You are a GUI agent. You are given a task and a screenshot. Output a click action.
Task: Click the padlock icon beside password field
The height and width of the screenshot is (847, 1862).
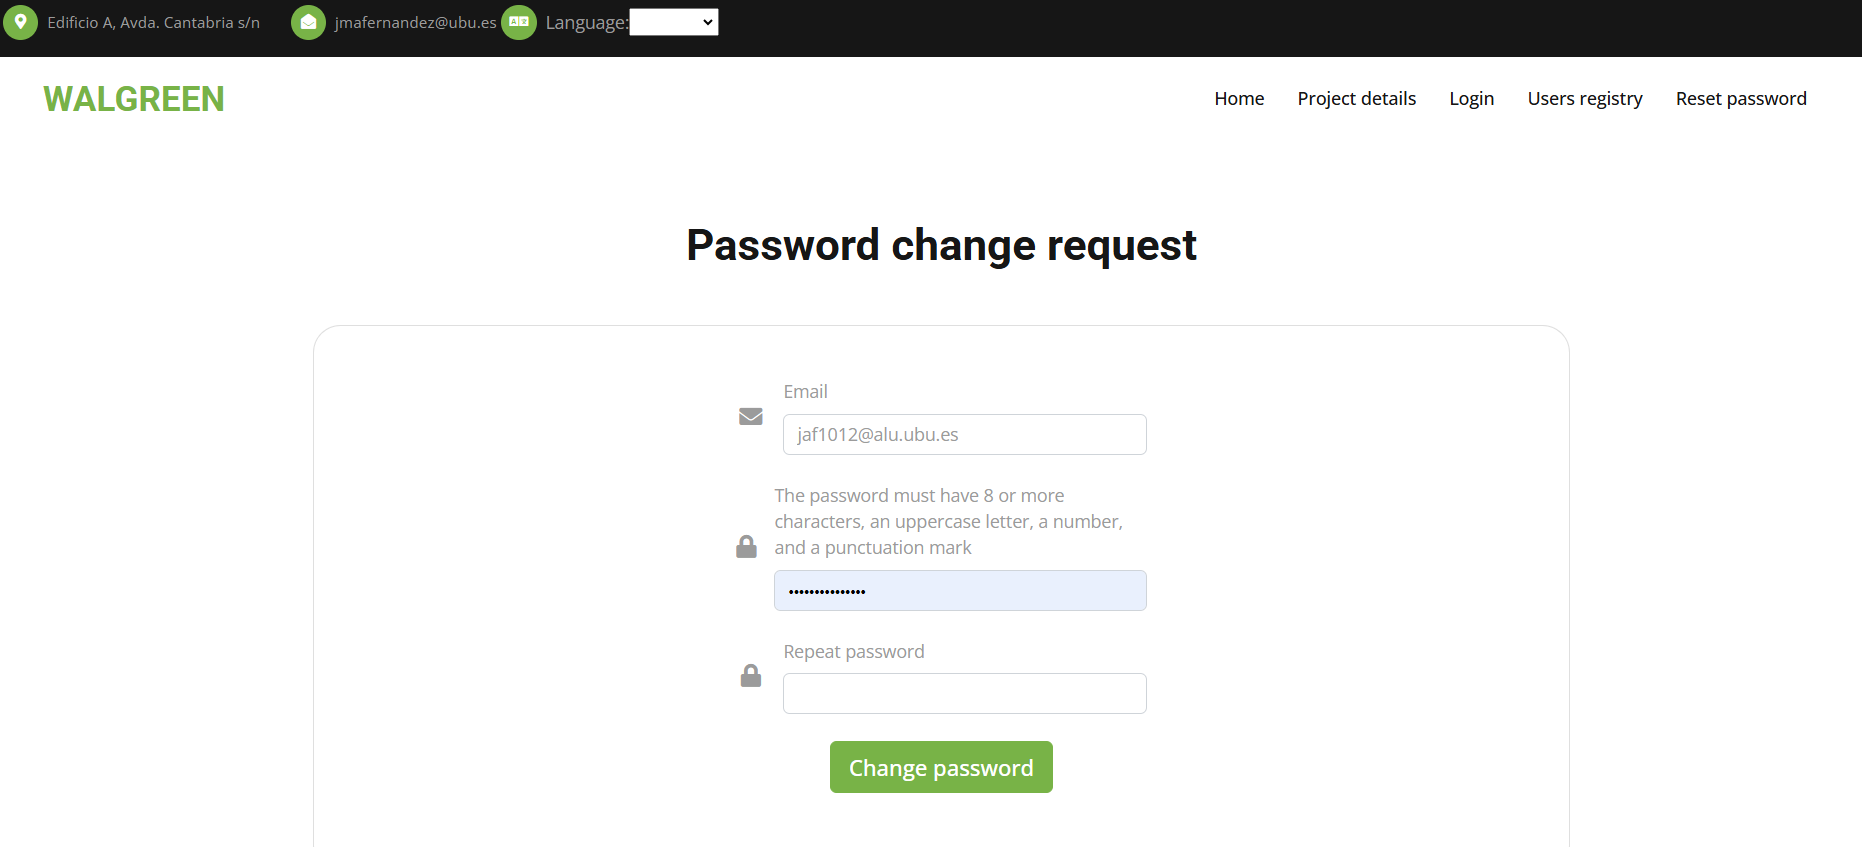coord(746,546)
